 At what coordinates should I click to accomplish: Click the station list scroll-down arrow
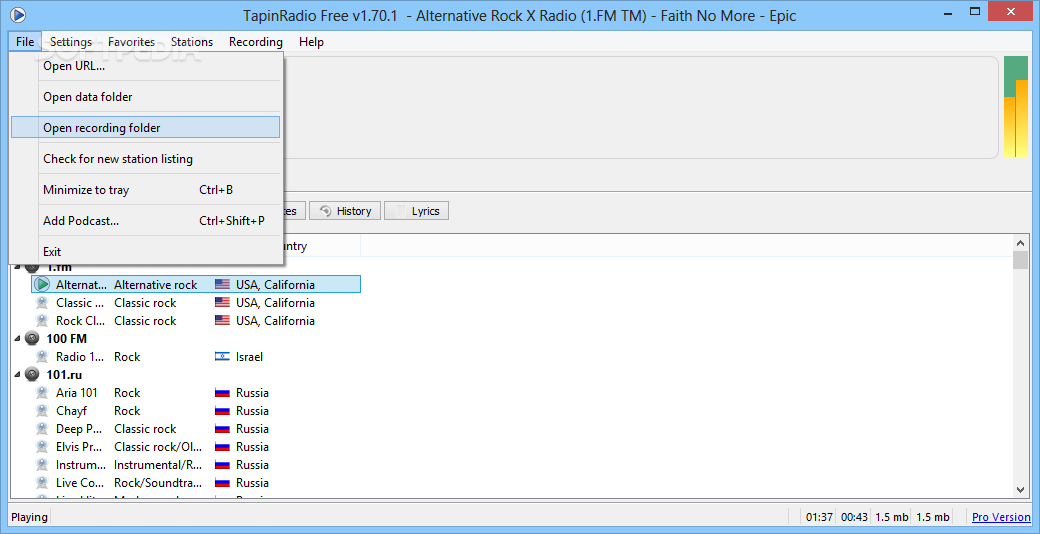point(1020,489)
